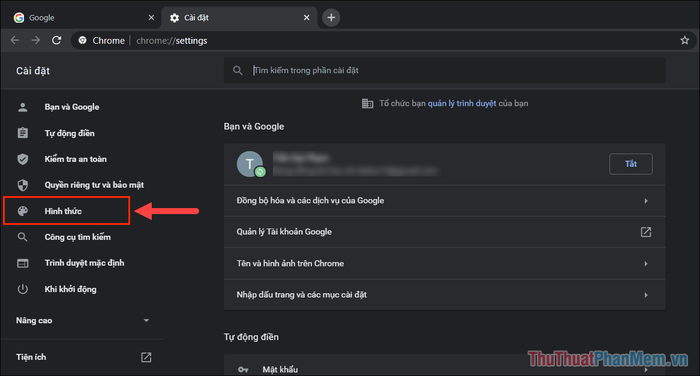Viewport: 700px width, 376px height.
Task: Click the search icon beside Công cụ tìm kiếm
Action: tap(22, 237)
